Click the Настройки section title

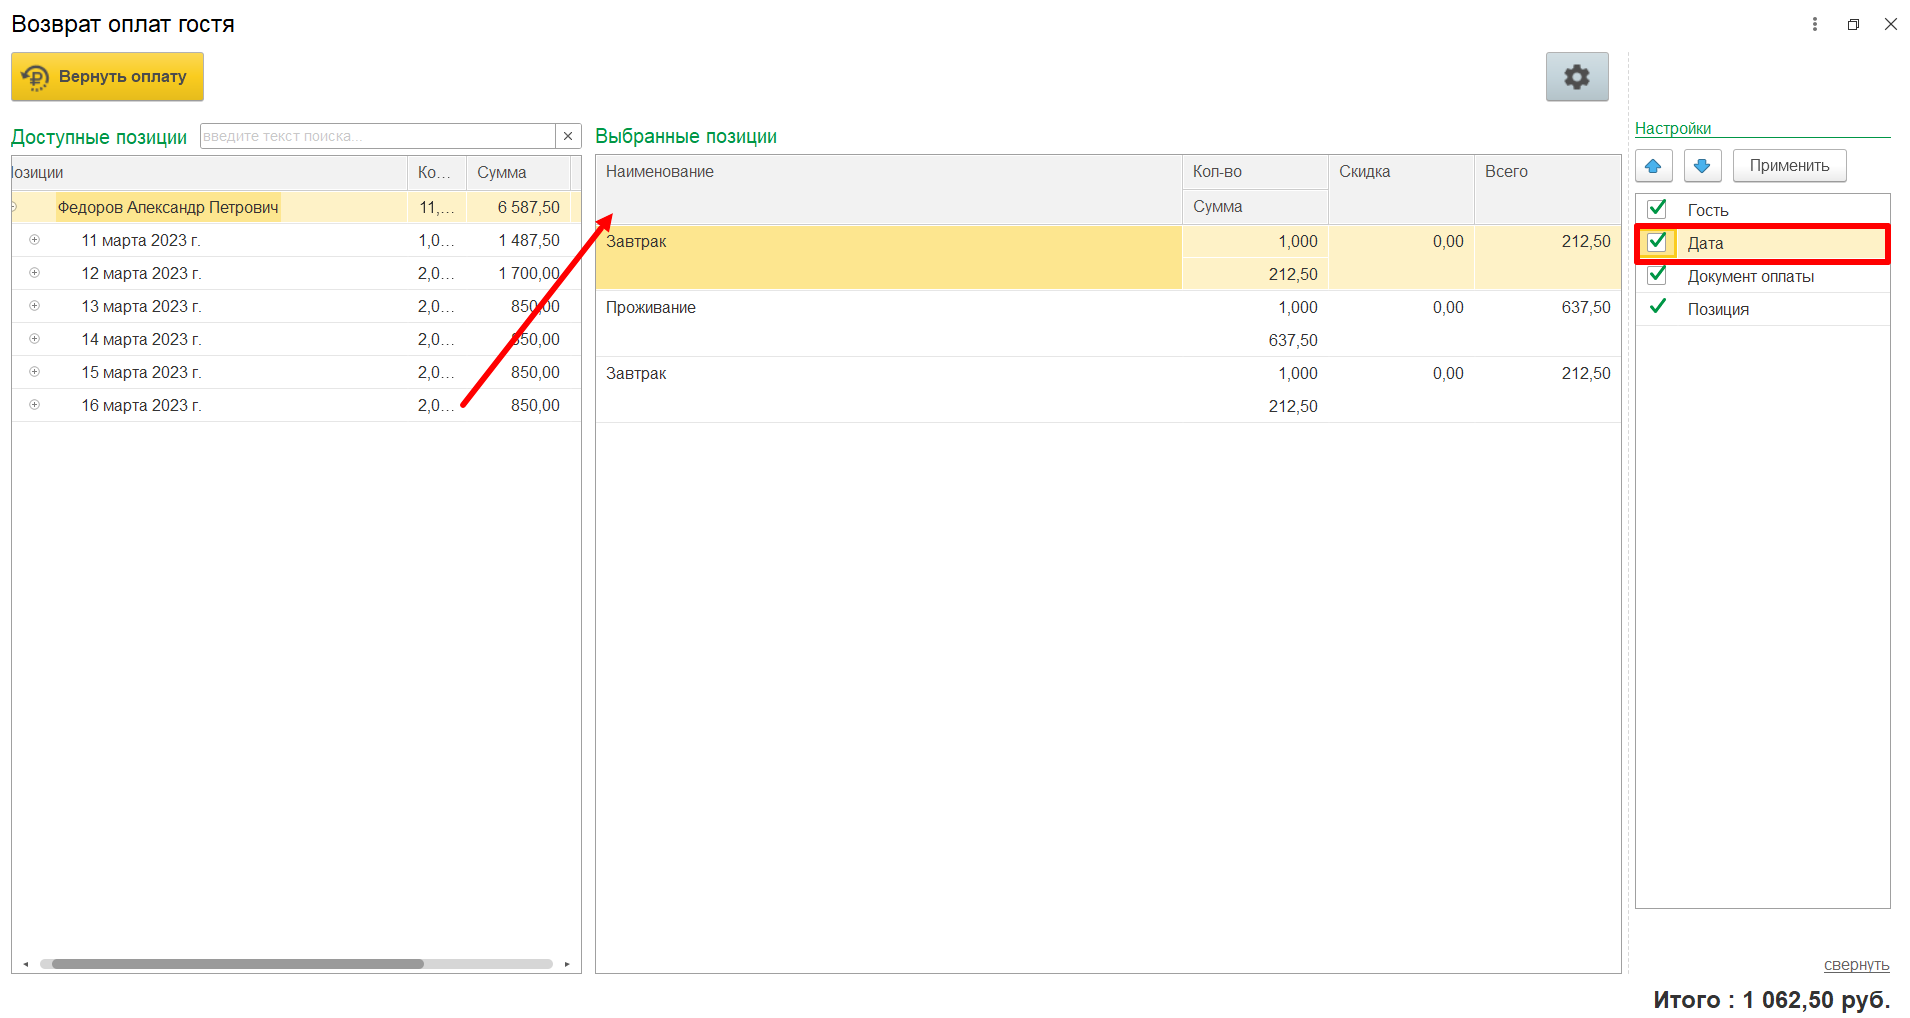coord(1672,128)
